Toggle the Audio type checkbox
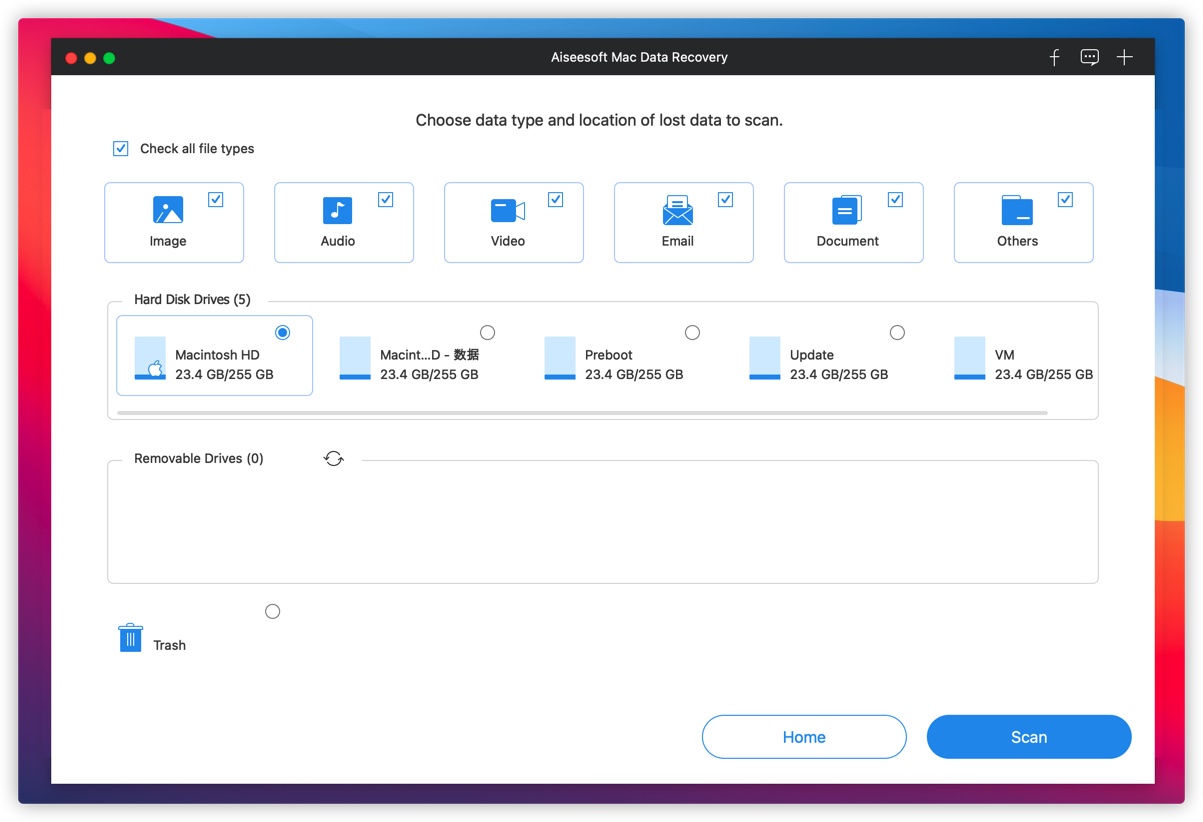 pos(386,200)
